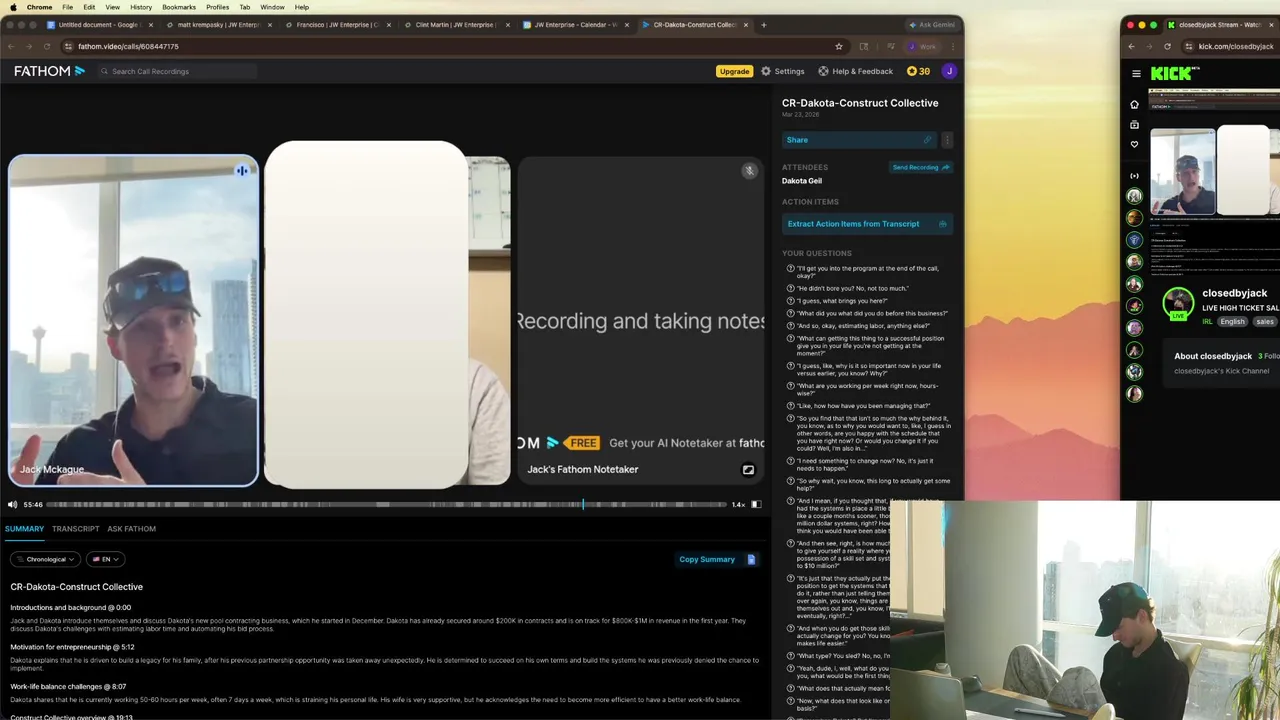This screenshot has height=720, width=1280.
Task: Seek along the recording timeline
Action: 386,504
